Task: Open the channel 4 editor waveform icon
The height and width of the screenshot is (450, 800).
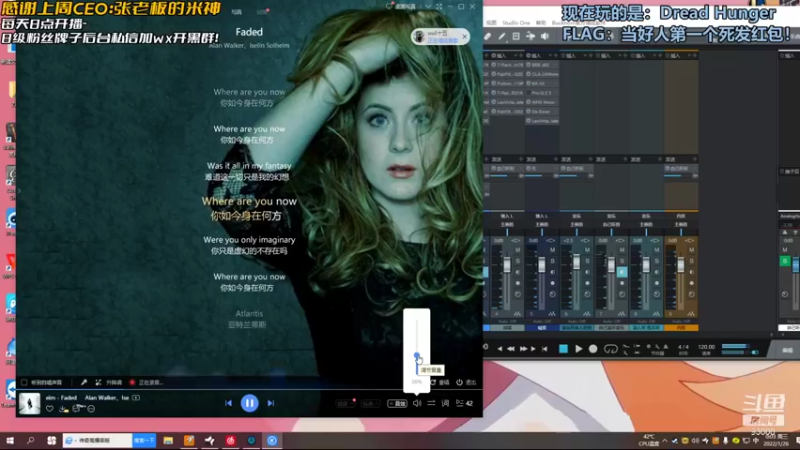Action: [517, 314]
